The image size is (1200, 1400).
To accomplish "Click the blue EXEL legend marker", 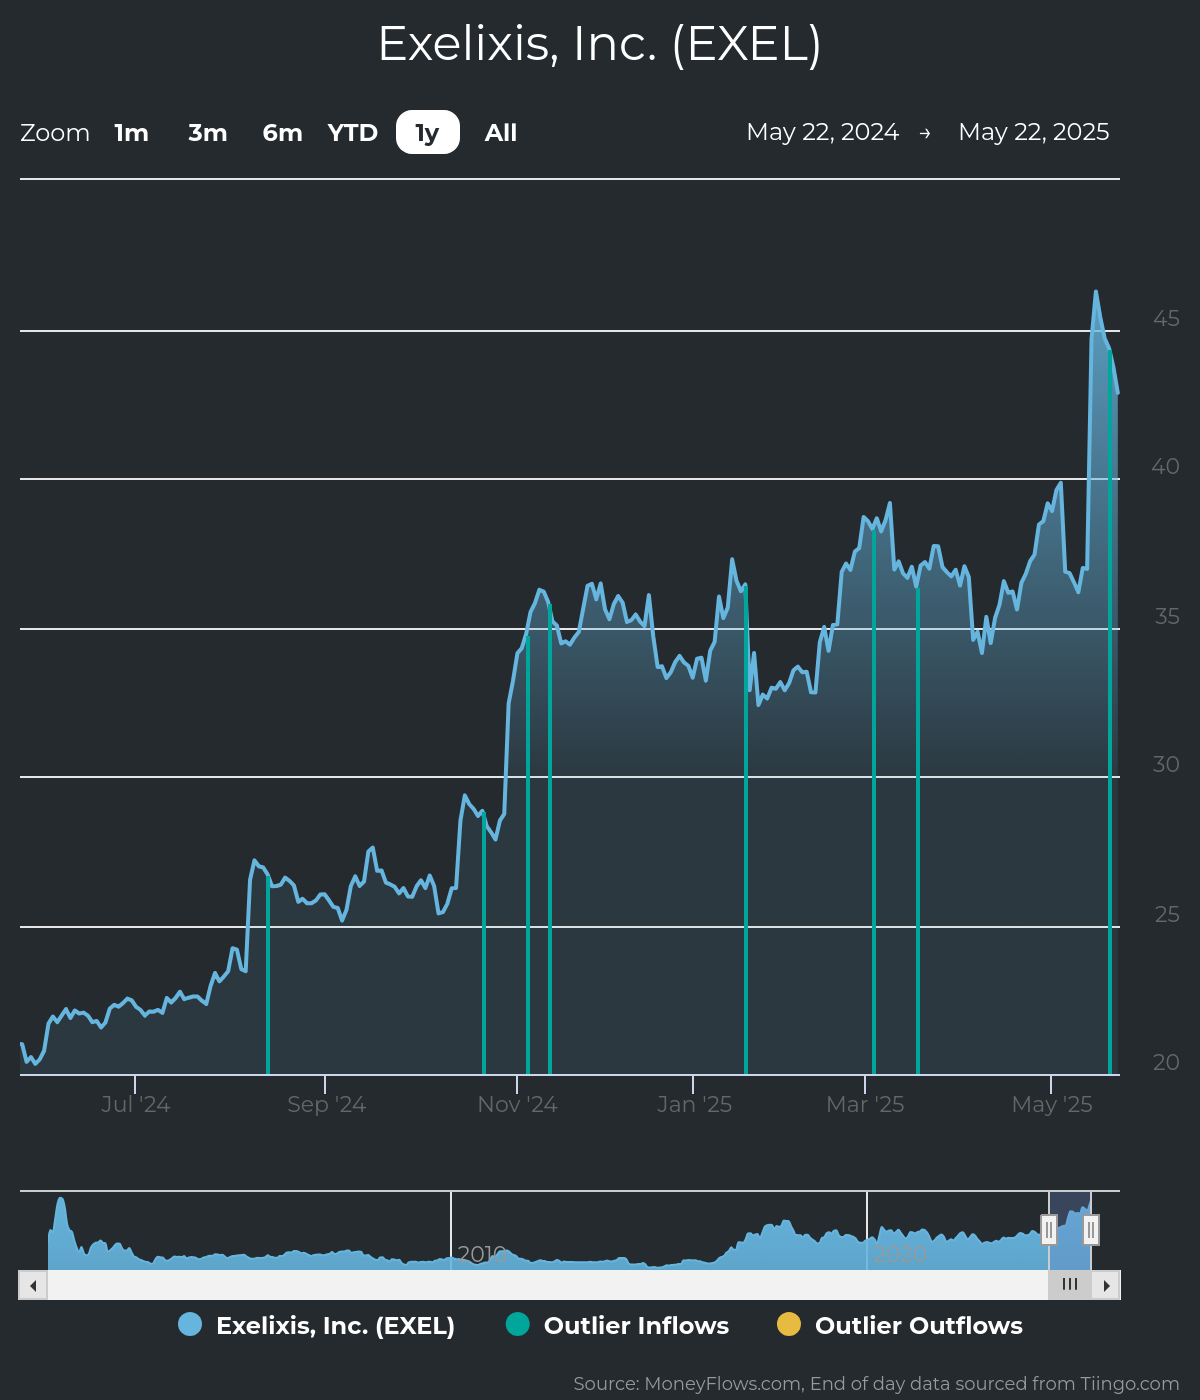I will tap(190, 1324).
